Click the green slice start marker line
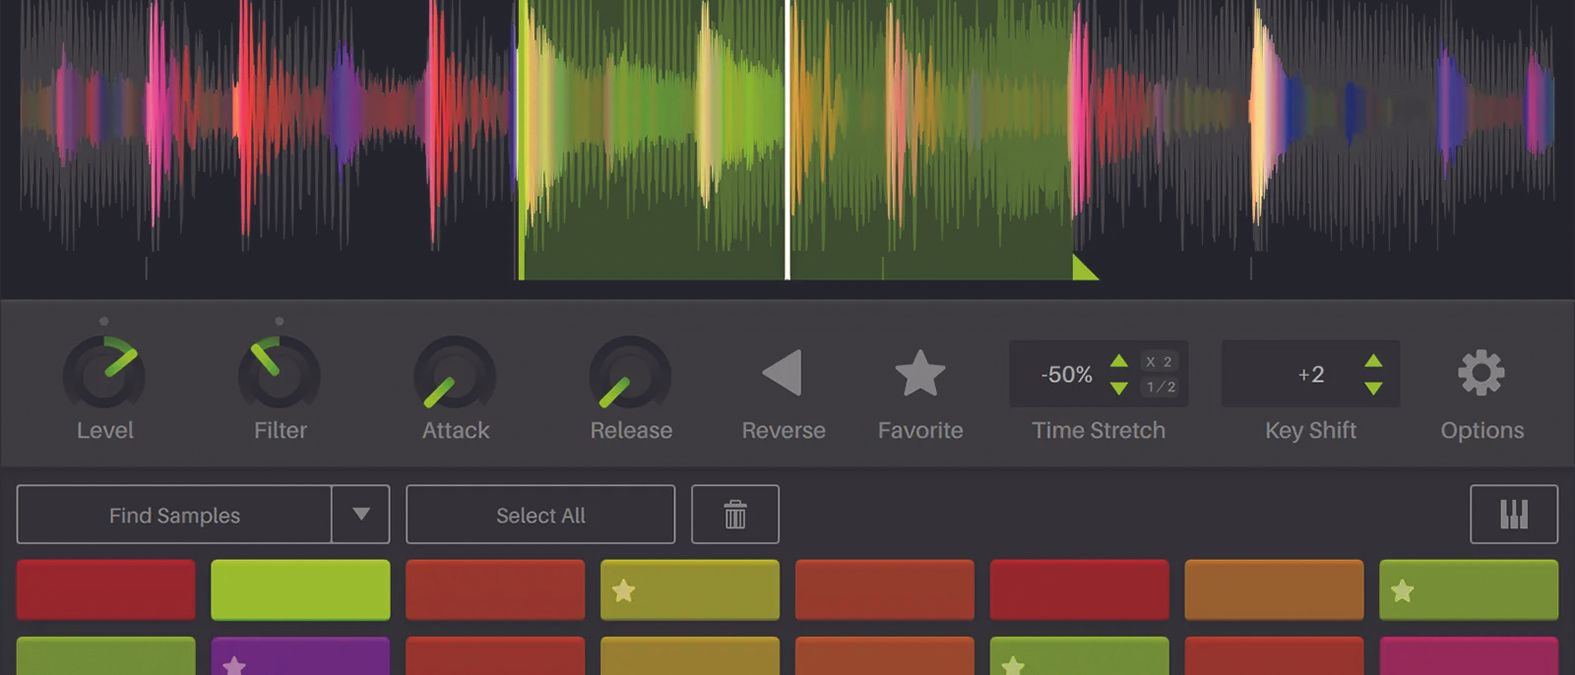Image resolution: width=1575 pixels, height=675 pixels. click(521, 140)
